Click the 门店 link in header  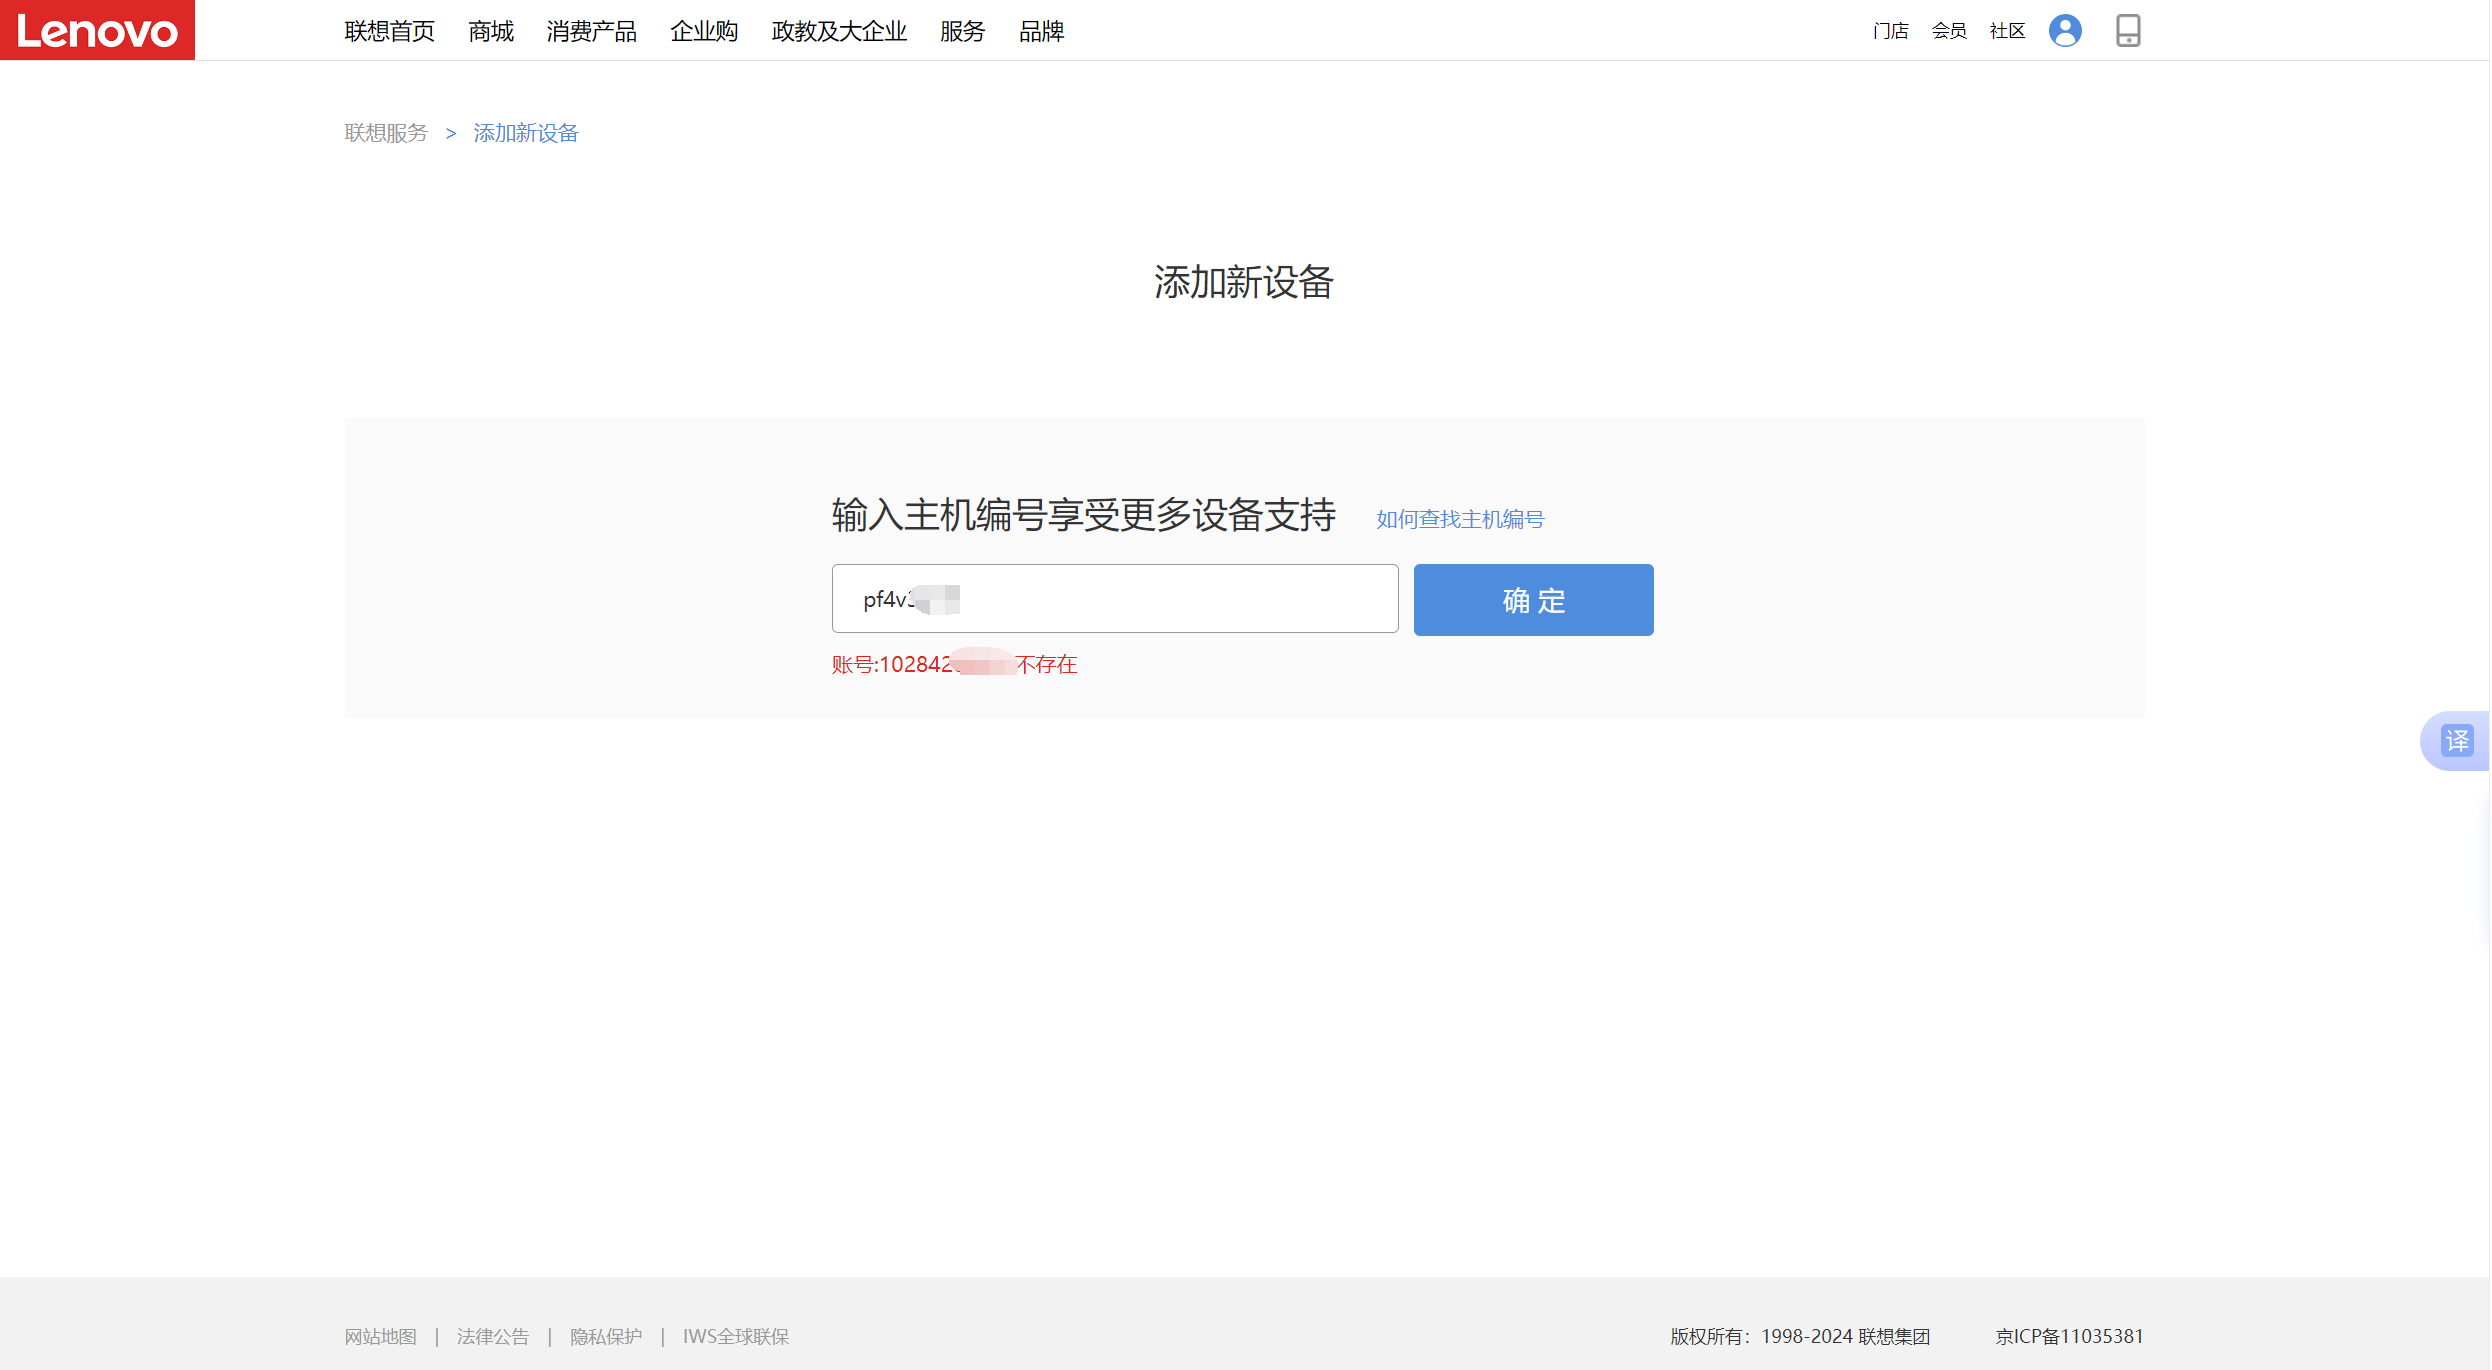coord(1890,32)
